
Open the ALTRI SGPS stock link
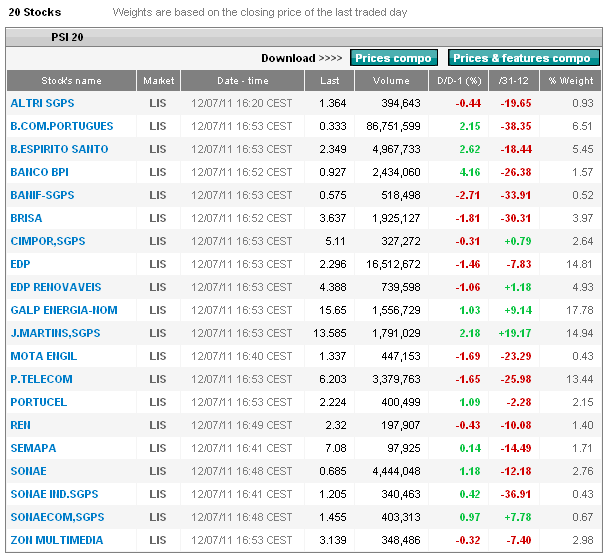[x=42, y=103]
